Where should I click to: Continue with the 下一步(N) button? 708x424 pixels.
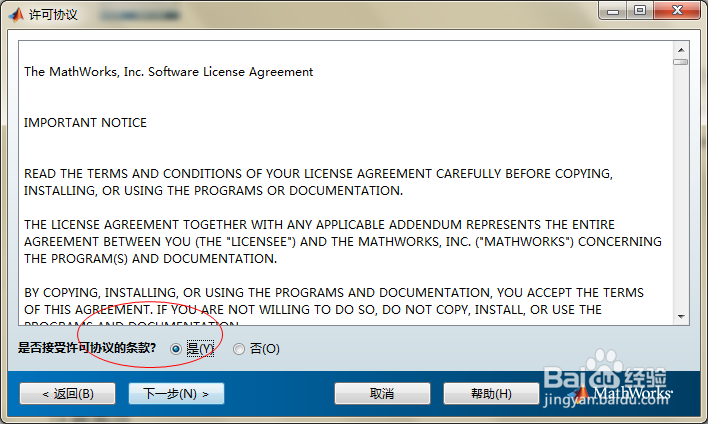(x=176, y=394)
